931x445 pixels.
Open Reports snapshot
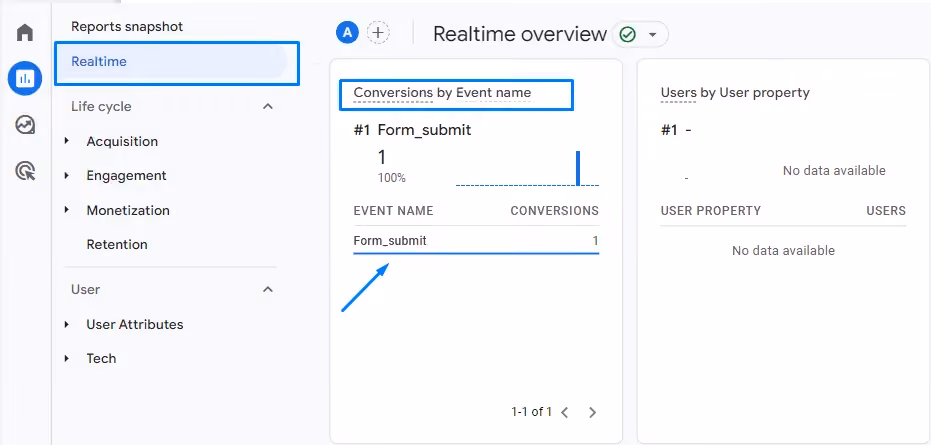(127, 27)
